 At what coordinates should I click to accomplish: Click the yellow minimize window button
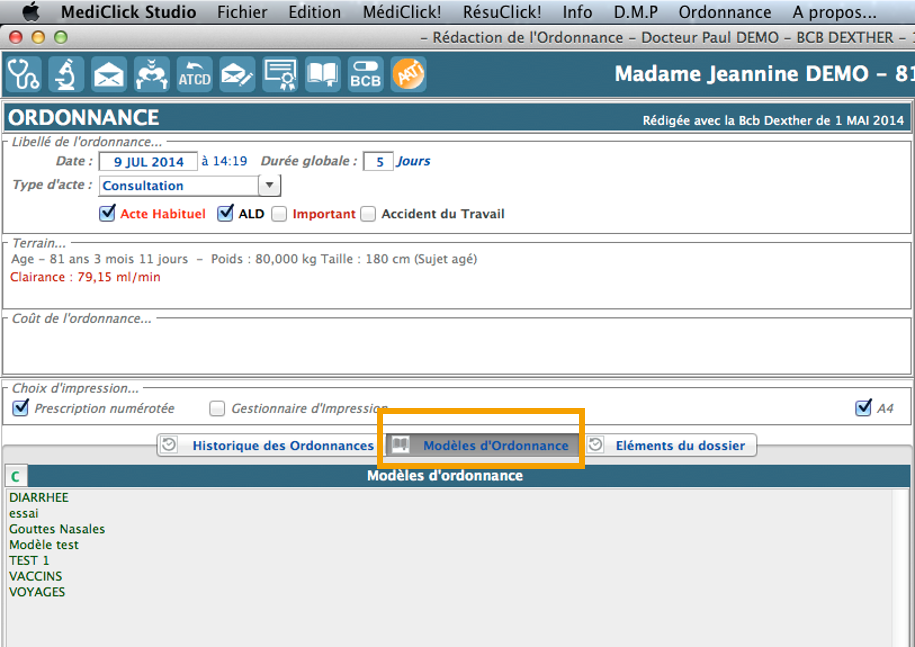click(39, 37)
